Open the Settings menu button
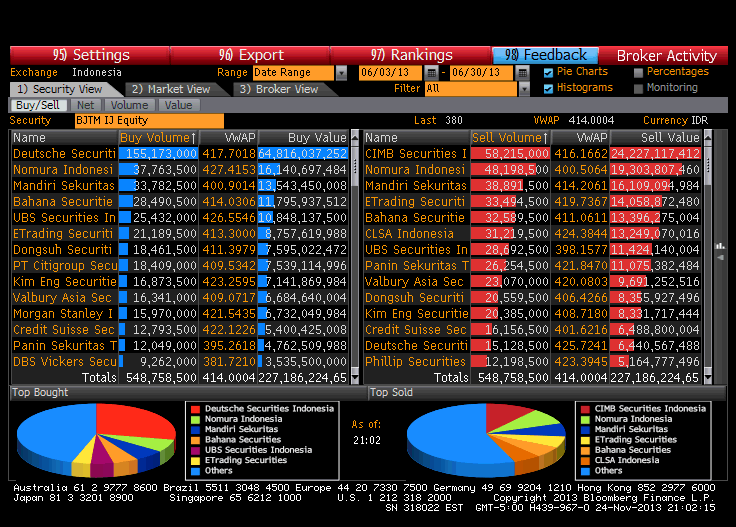The height and width of the screenshot is (527, 736). pyautogui.click(x=91, y=55)
